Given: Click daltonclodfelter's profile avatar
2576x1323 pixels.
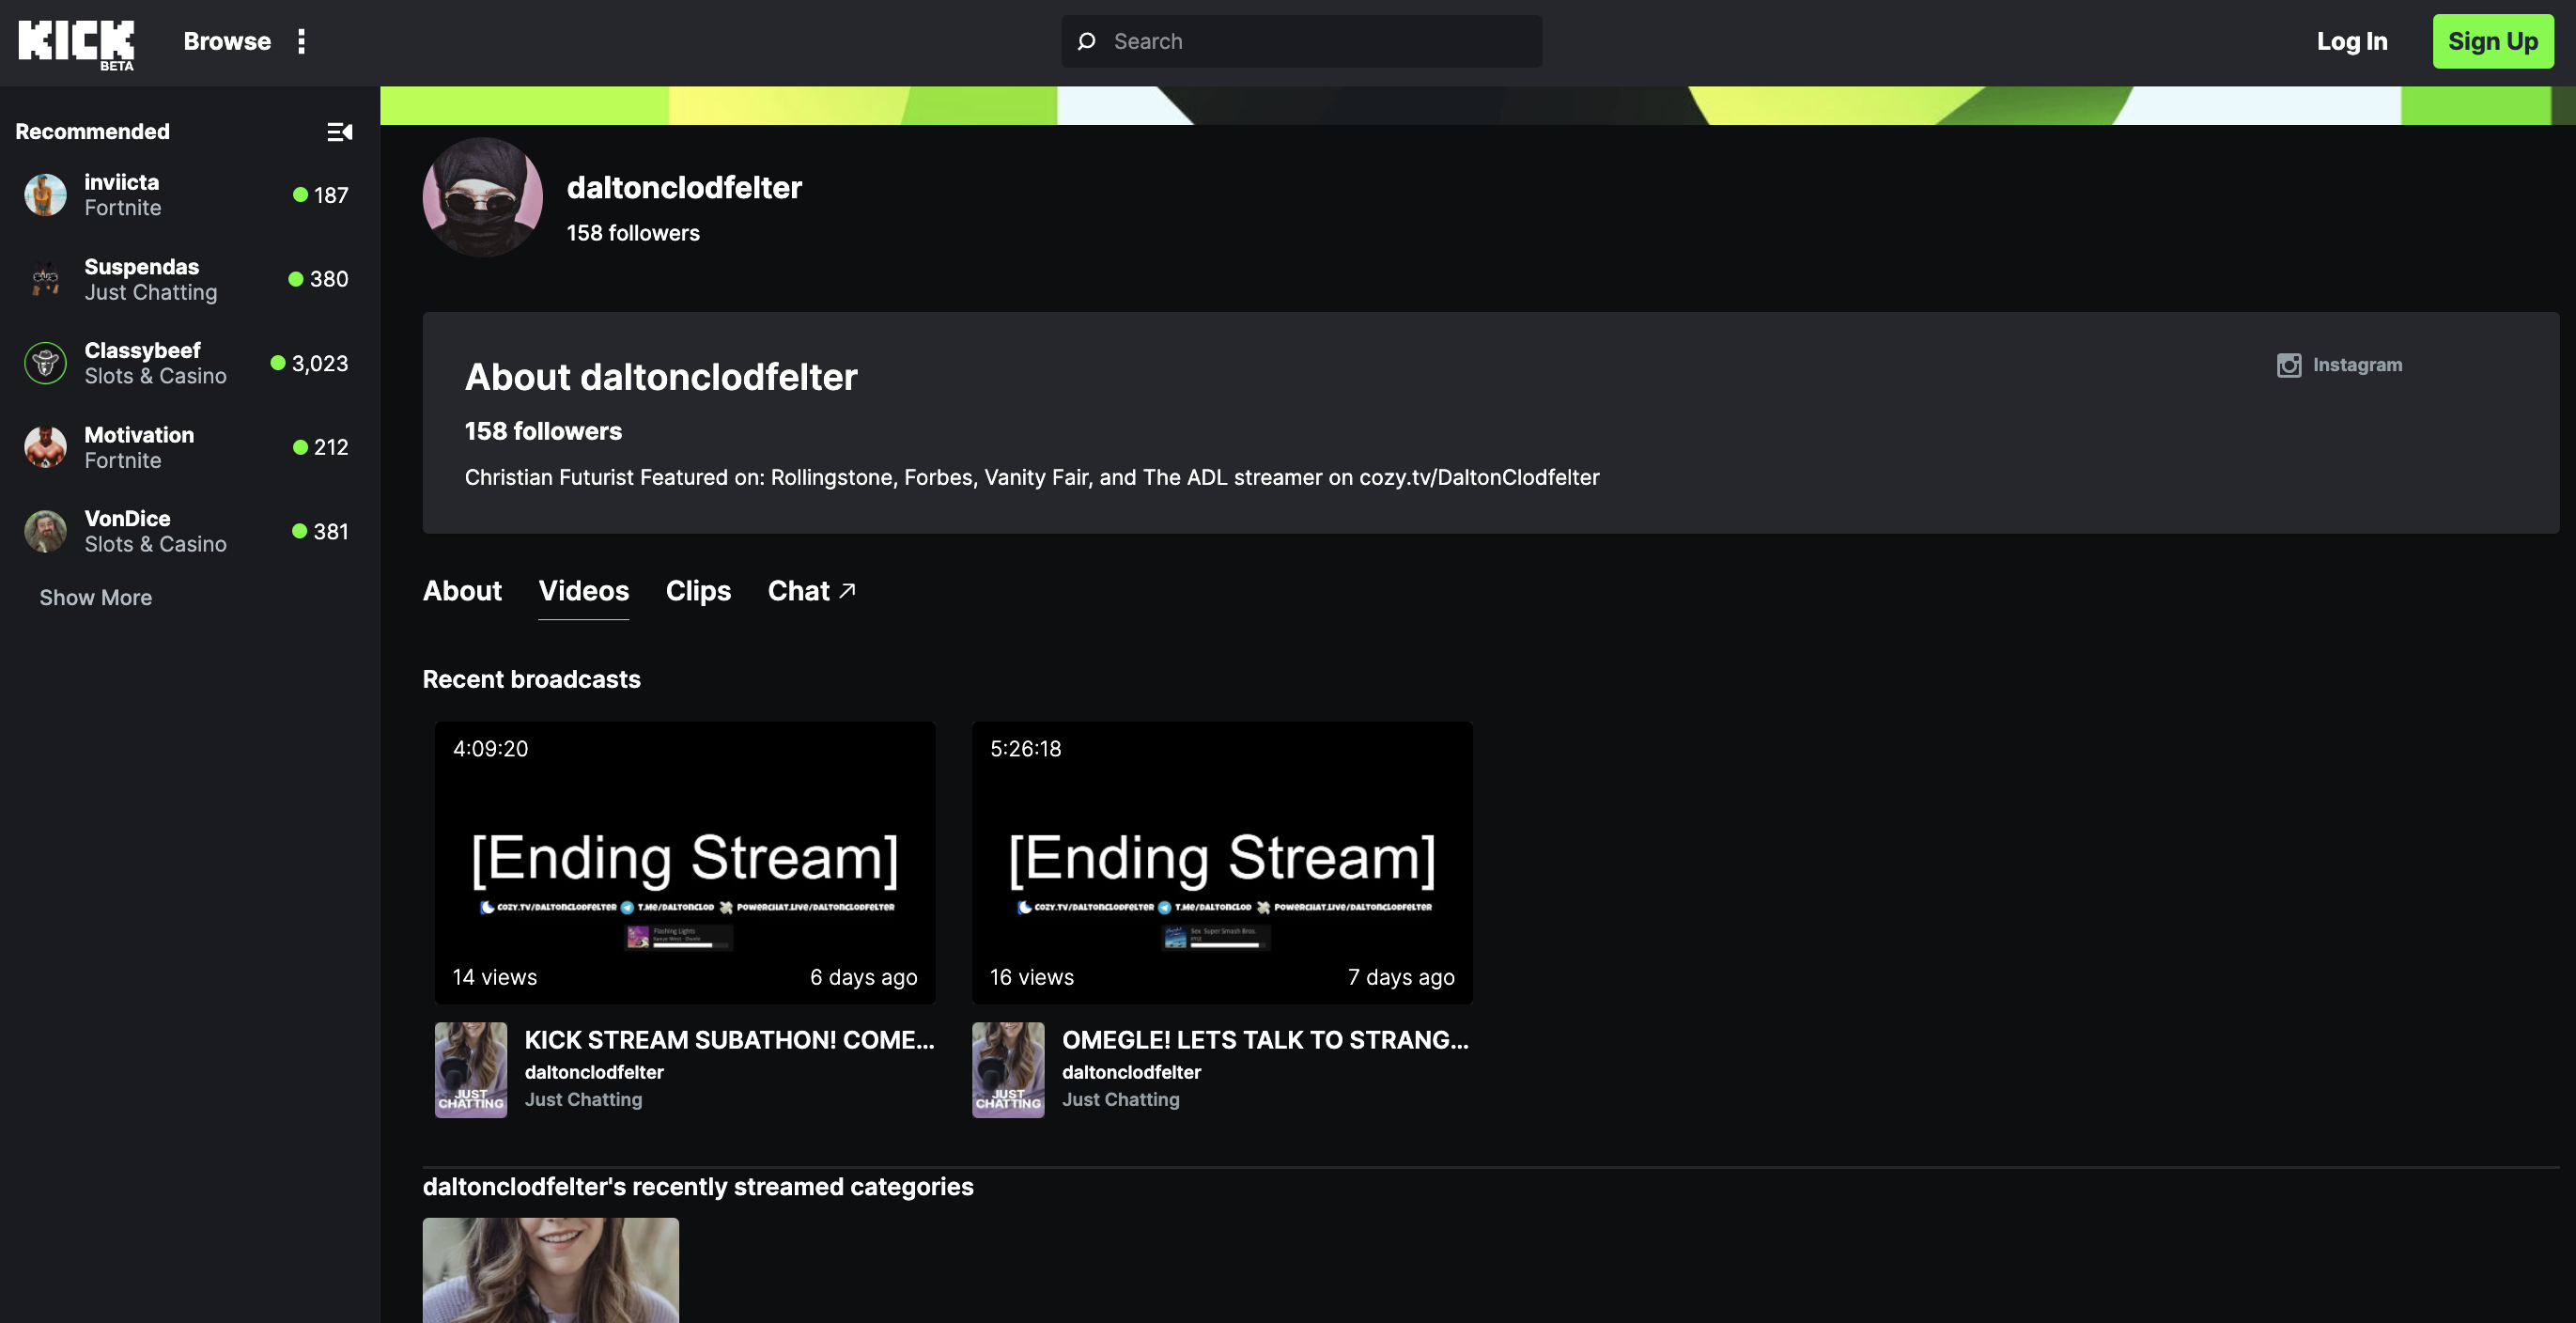Looking at the screenshot, I should click(x=482, y=197).
